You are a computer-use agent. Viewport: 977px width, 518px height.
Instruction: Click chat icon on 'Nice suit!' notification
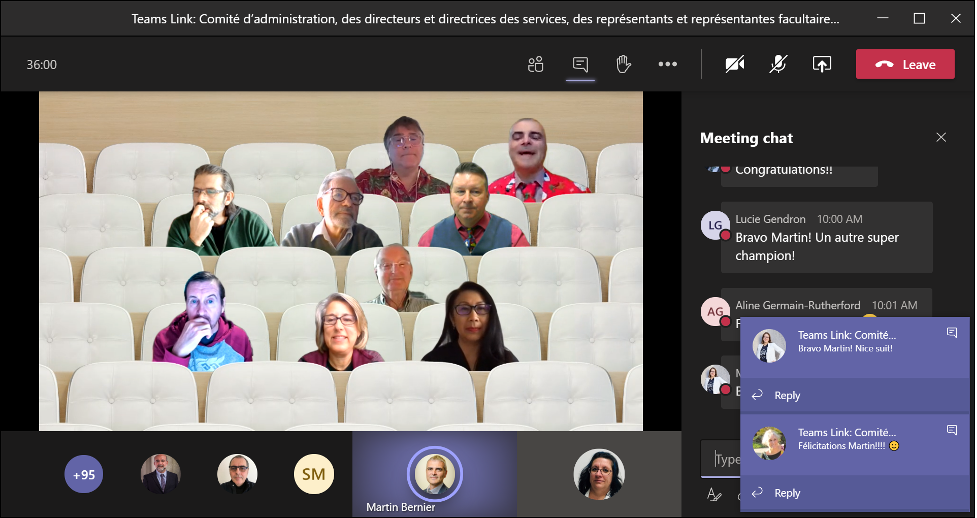tap(952, 333)
